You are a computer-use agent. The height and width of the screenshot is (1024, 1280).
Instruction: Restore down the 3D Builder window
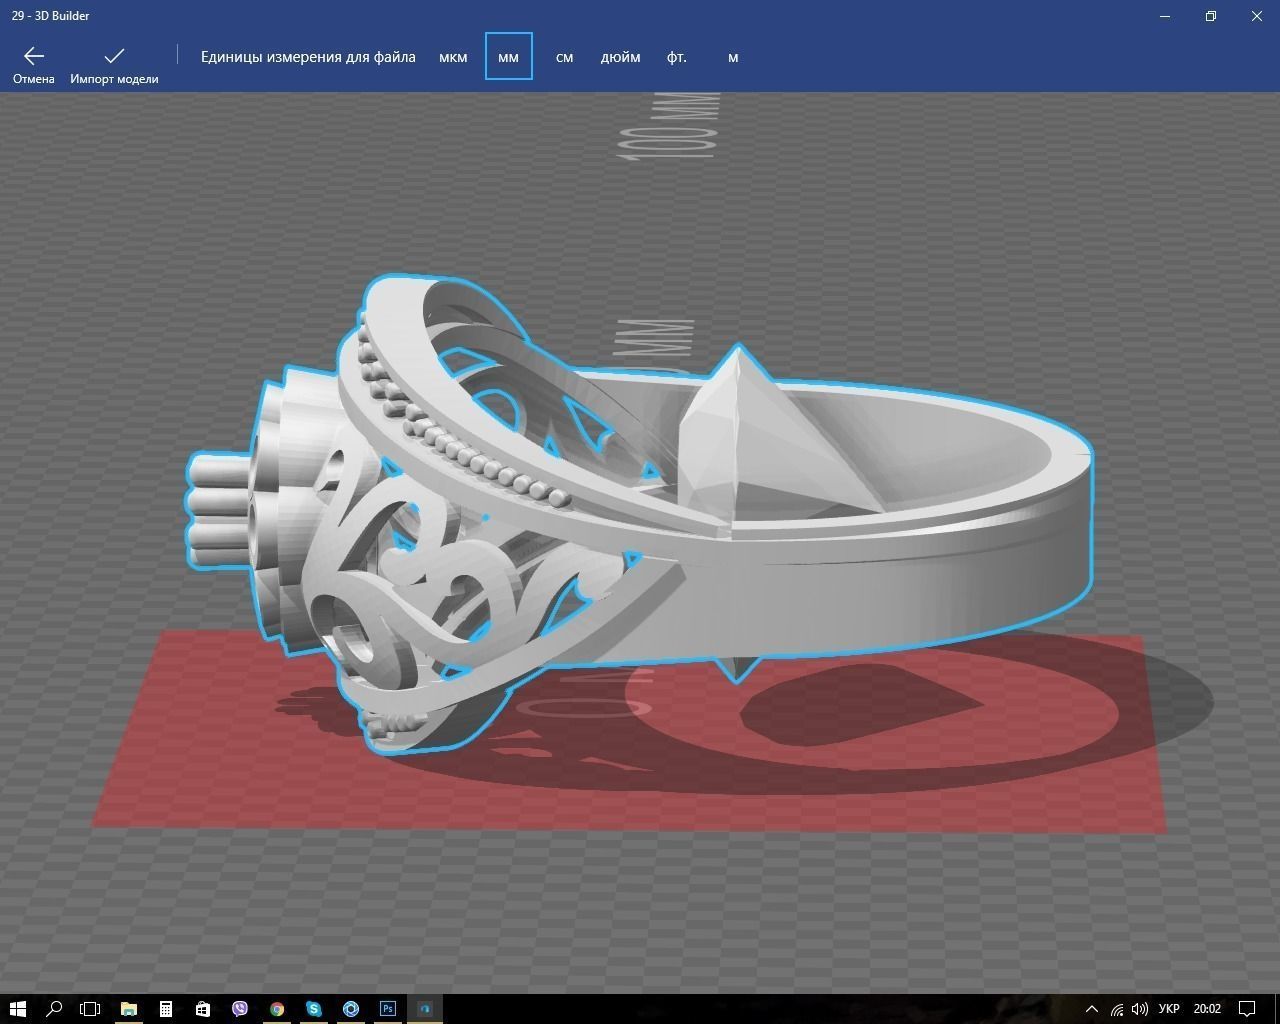(x=1211, y=16)
